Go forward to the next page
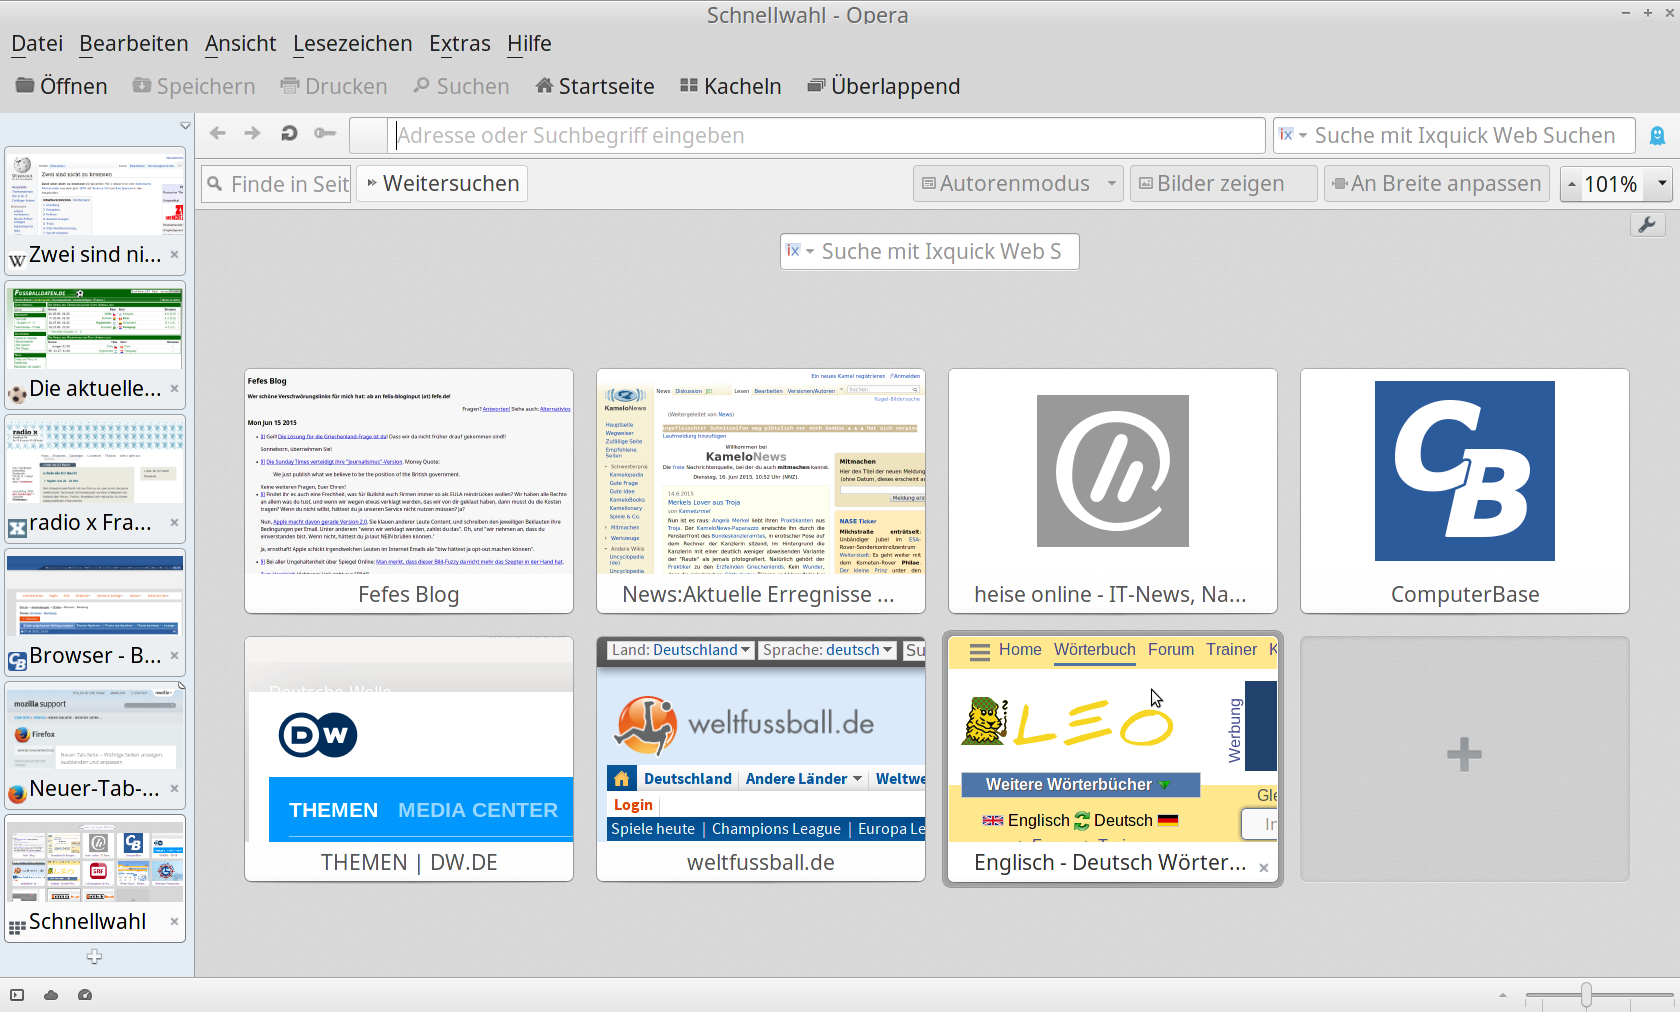 point(252,133)
